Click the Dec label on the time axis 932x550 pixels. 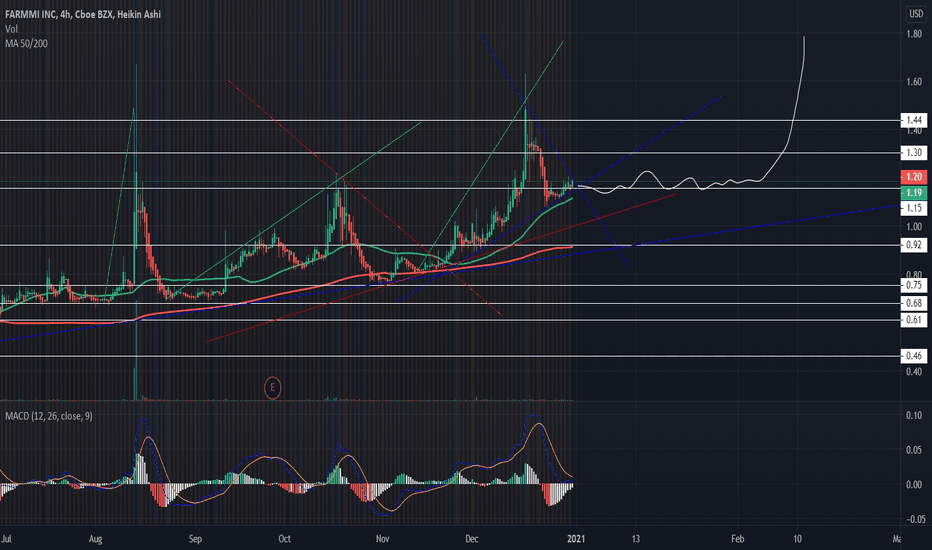pyautogui.click(x=471, y=539)
